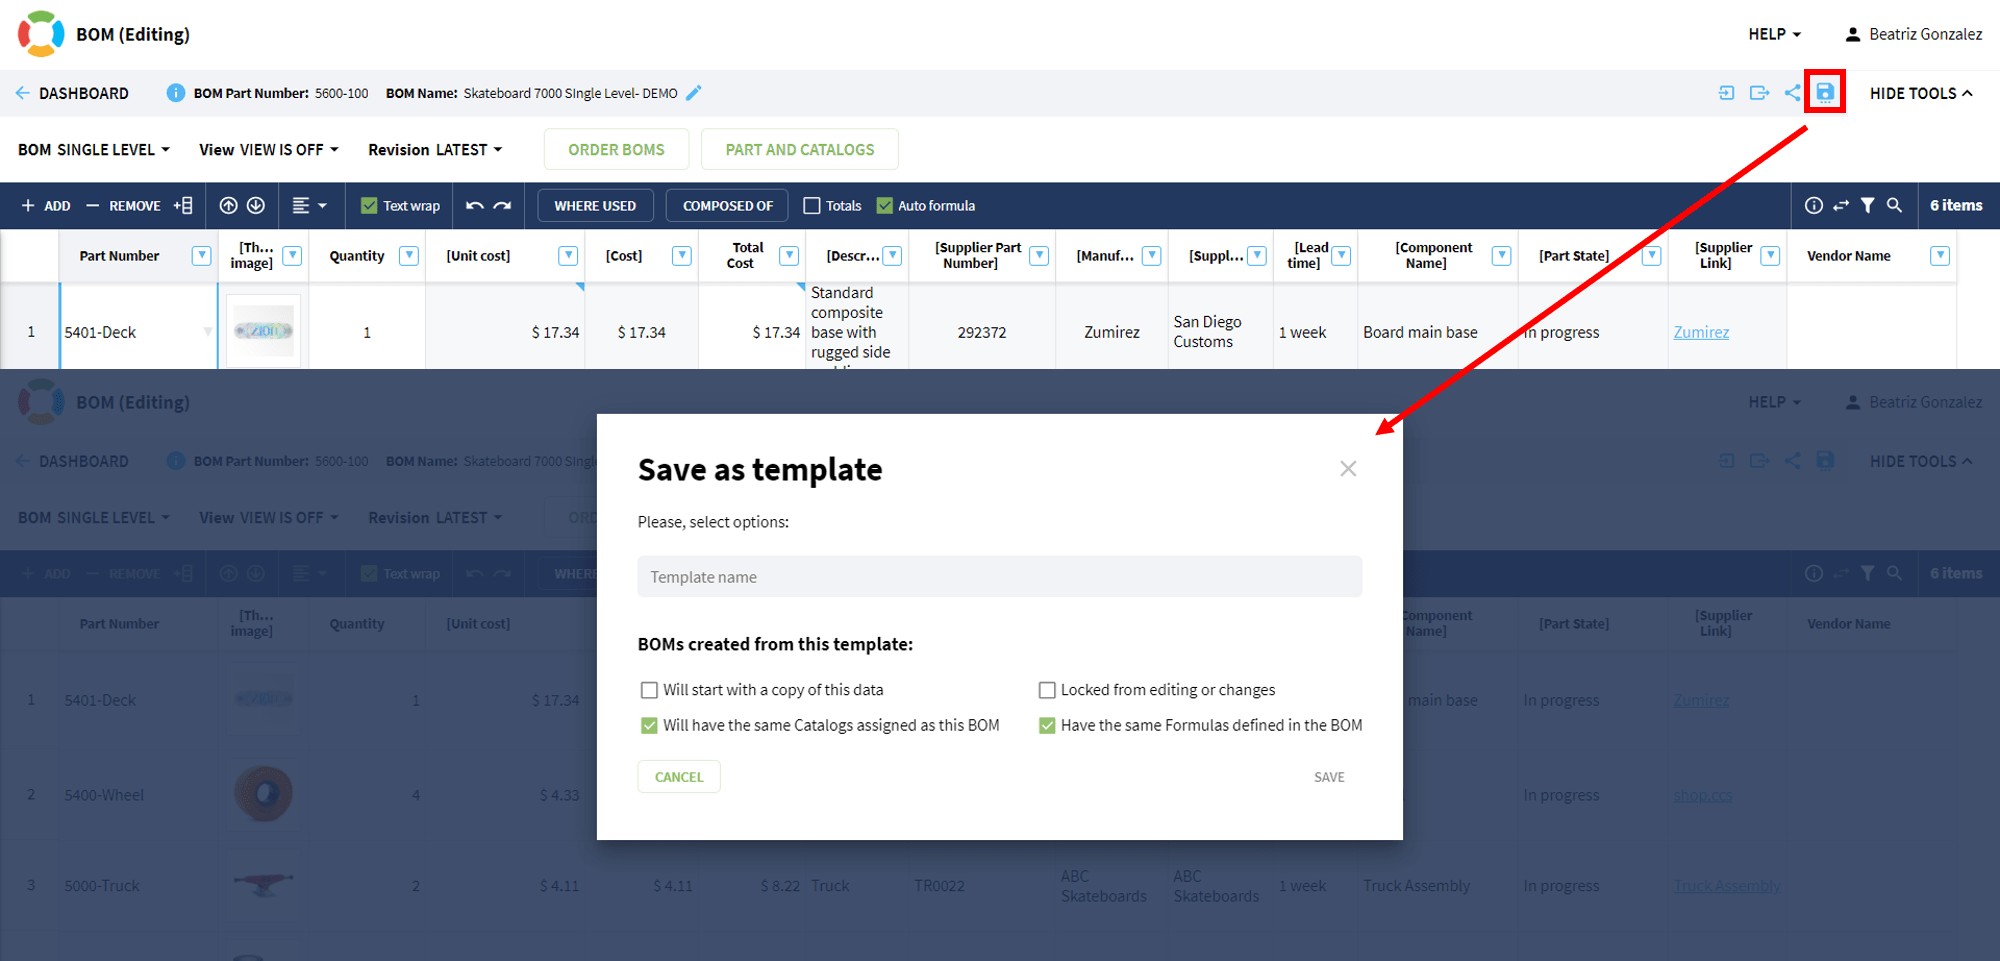The width and height of the screenshot is (2000, 961).
Task: Click the search icon above the grid
Action: 1894,205
